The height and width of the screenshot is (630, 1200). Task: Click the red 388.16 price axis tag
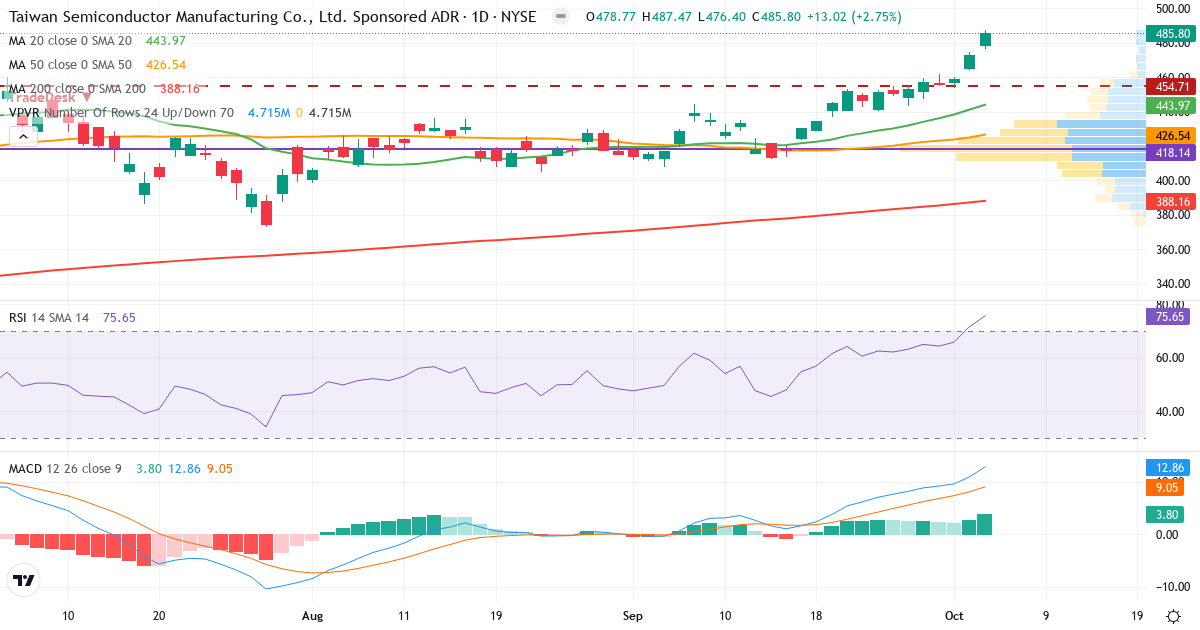point(1171,201)
